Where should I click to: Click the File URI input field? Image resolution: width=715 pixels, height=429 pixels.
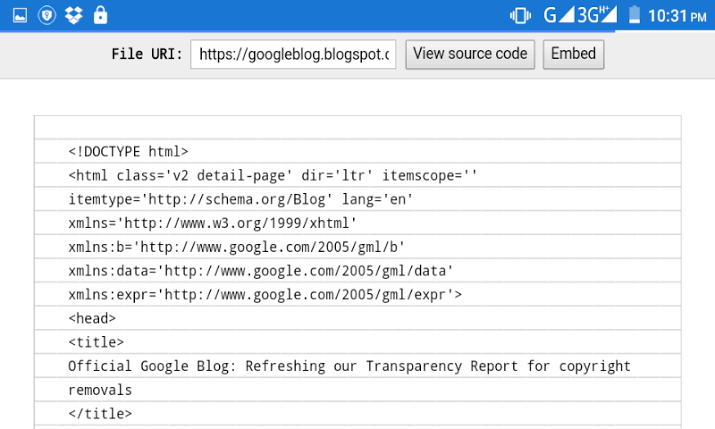[293, 54]
